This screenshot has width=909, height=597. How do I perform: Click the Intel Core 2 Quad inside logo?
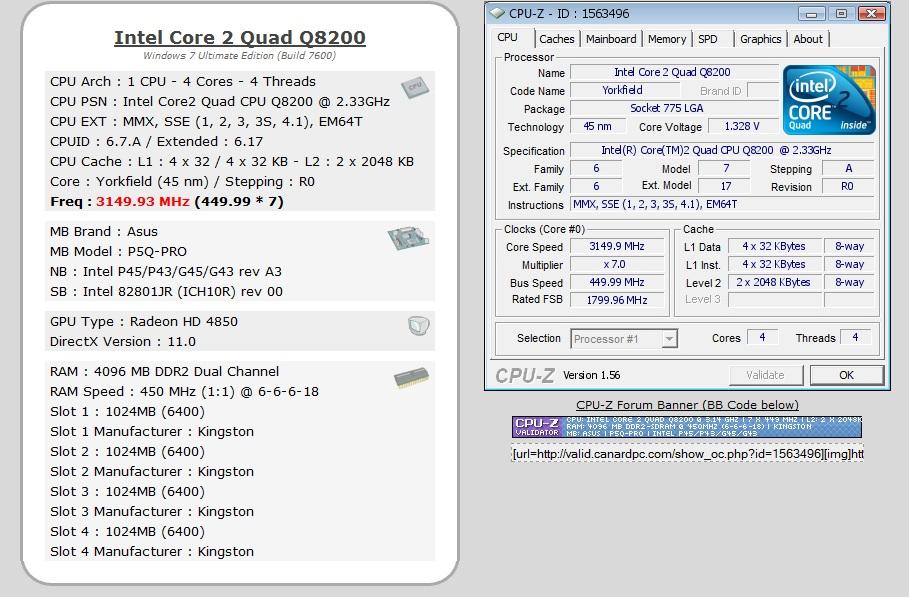click(829, 100)
